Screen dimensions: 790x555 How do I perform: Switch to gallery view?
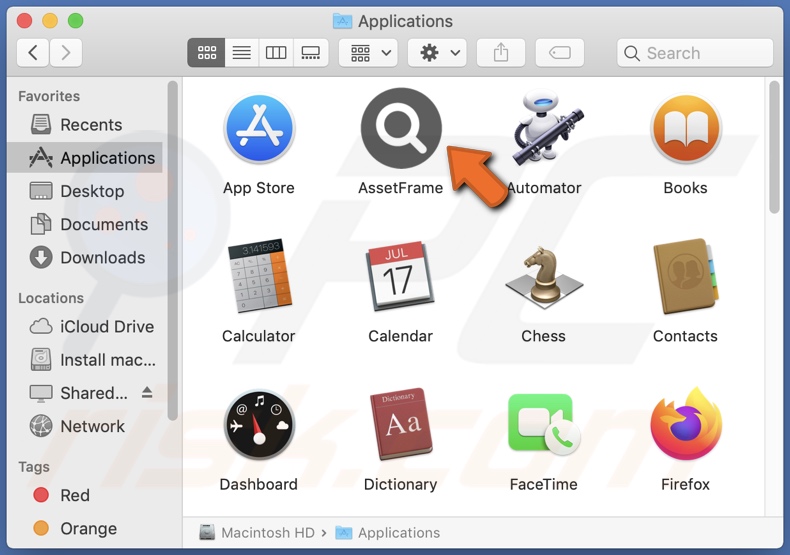click(311, 52)
